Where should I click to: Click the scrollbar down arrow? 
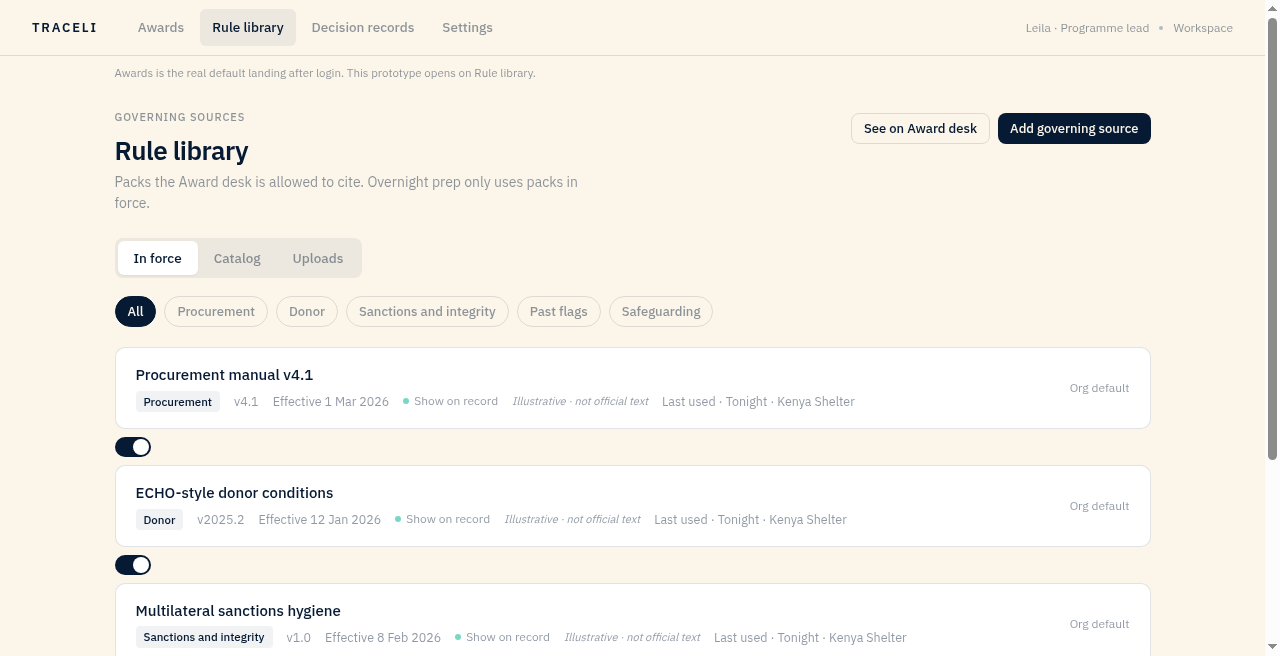(1273, 649)
